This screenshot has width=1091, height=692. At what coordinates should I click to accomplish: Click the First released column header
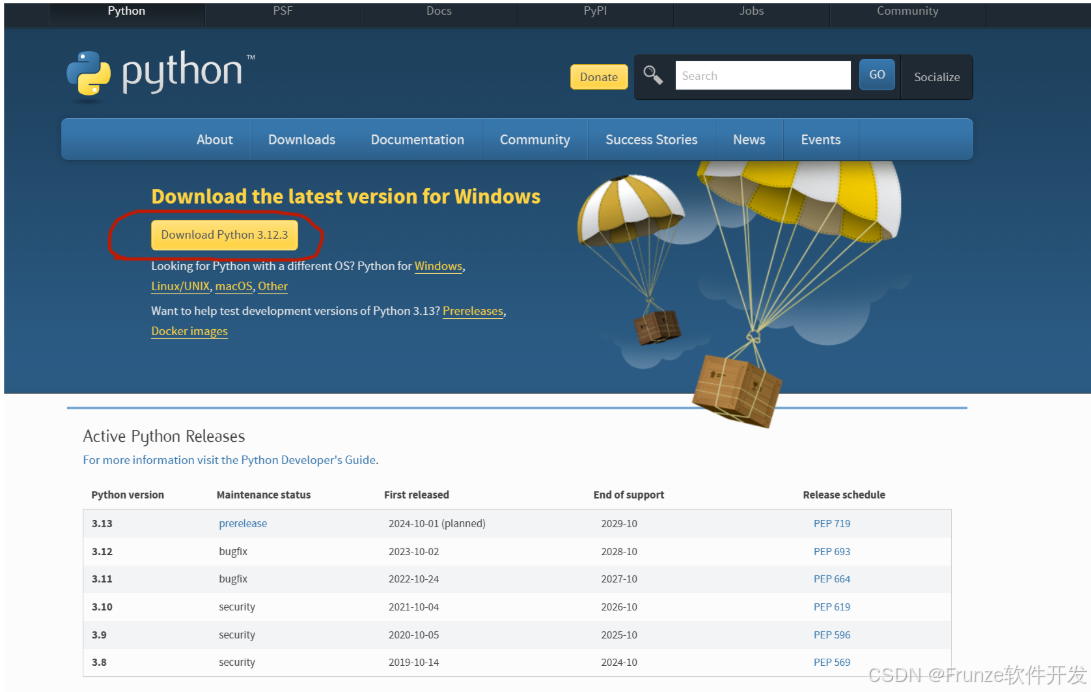coord(417,495)
